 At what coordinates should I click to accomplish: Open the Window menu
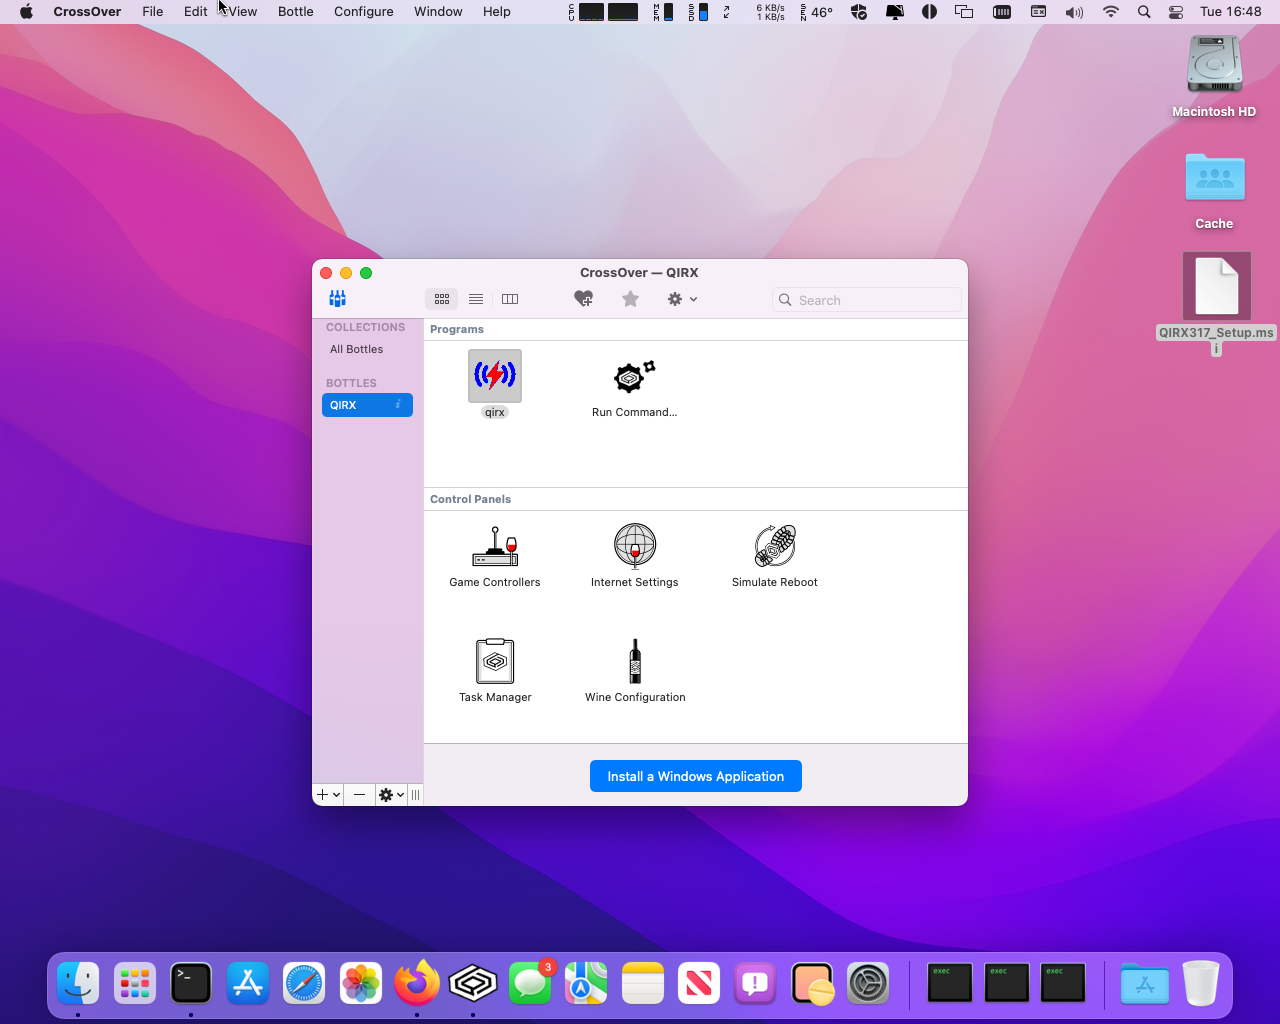pos(438,12)
